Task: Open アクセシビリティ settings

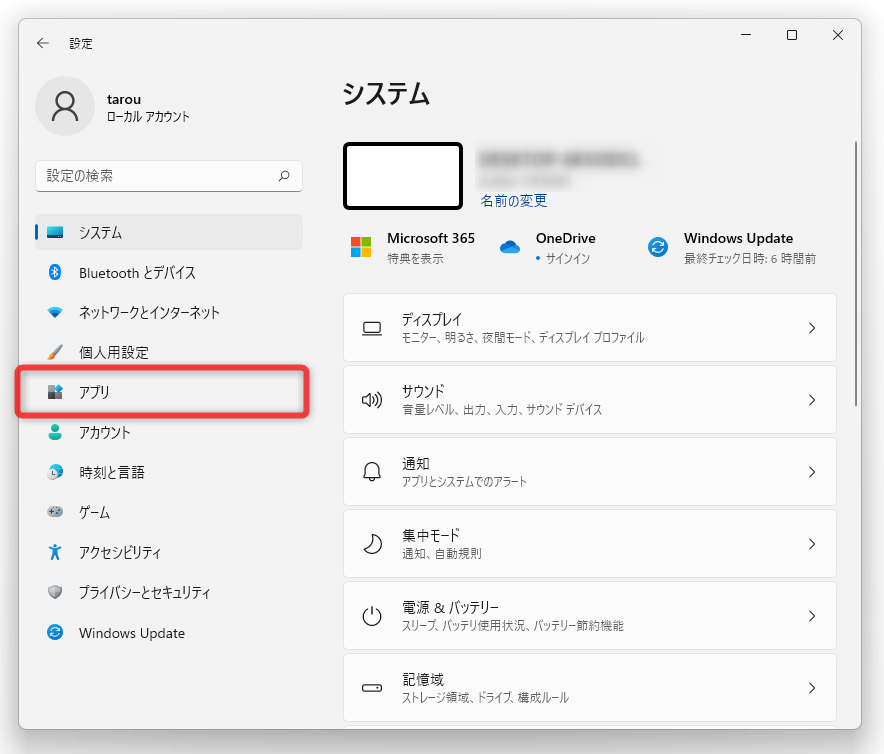Action: click(x=169, y=552)
